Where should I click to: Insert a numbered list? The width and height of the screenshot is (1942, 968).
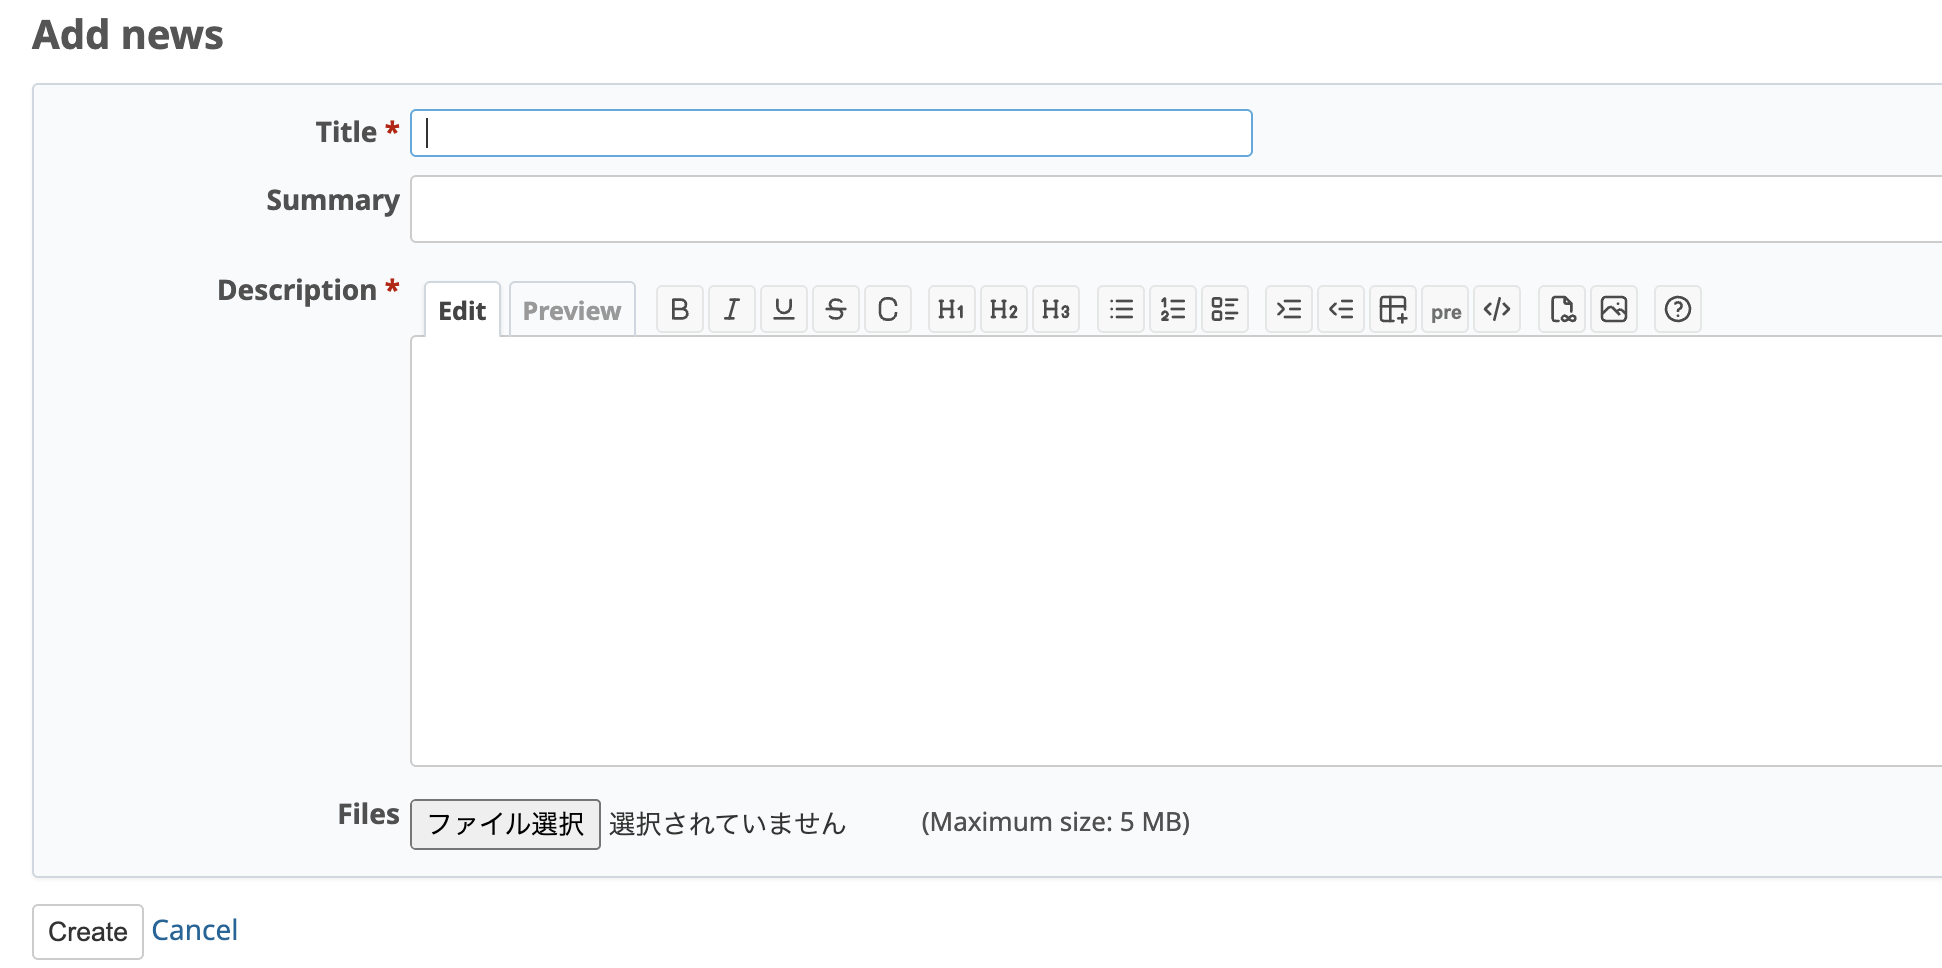tap(1172, 309)
